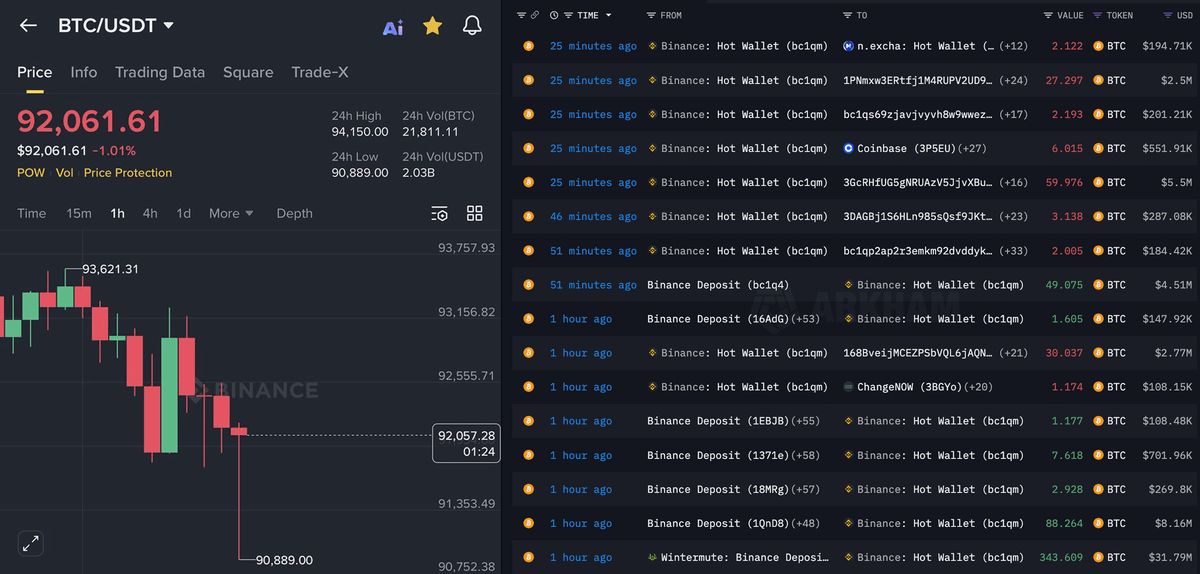Screen dimensions: 1200x574
Task: Click the Bitcoin icon in the $31.79M row
Action: pos(528,557)
